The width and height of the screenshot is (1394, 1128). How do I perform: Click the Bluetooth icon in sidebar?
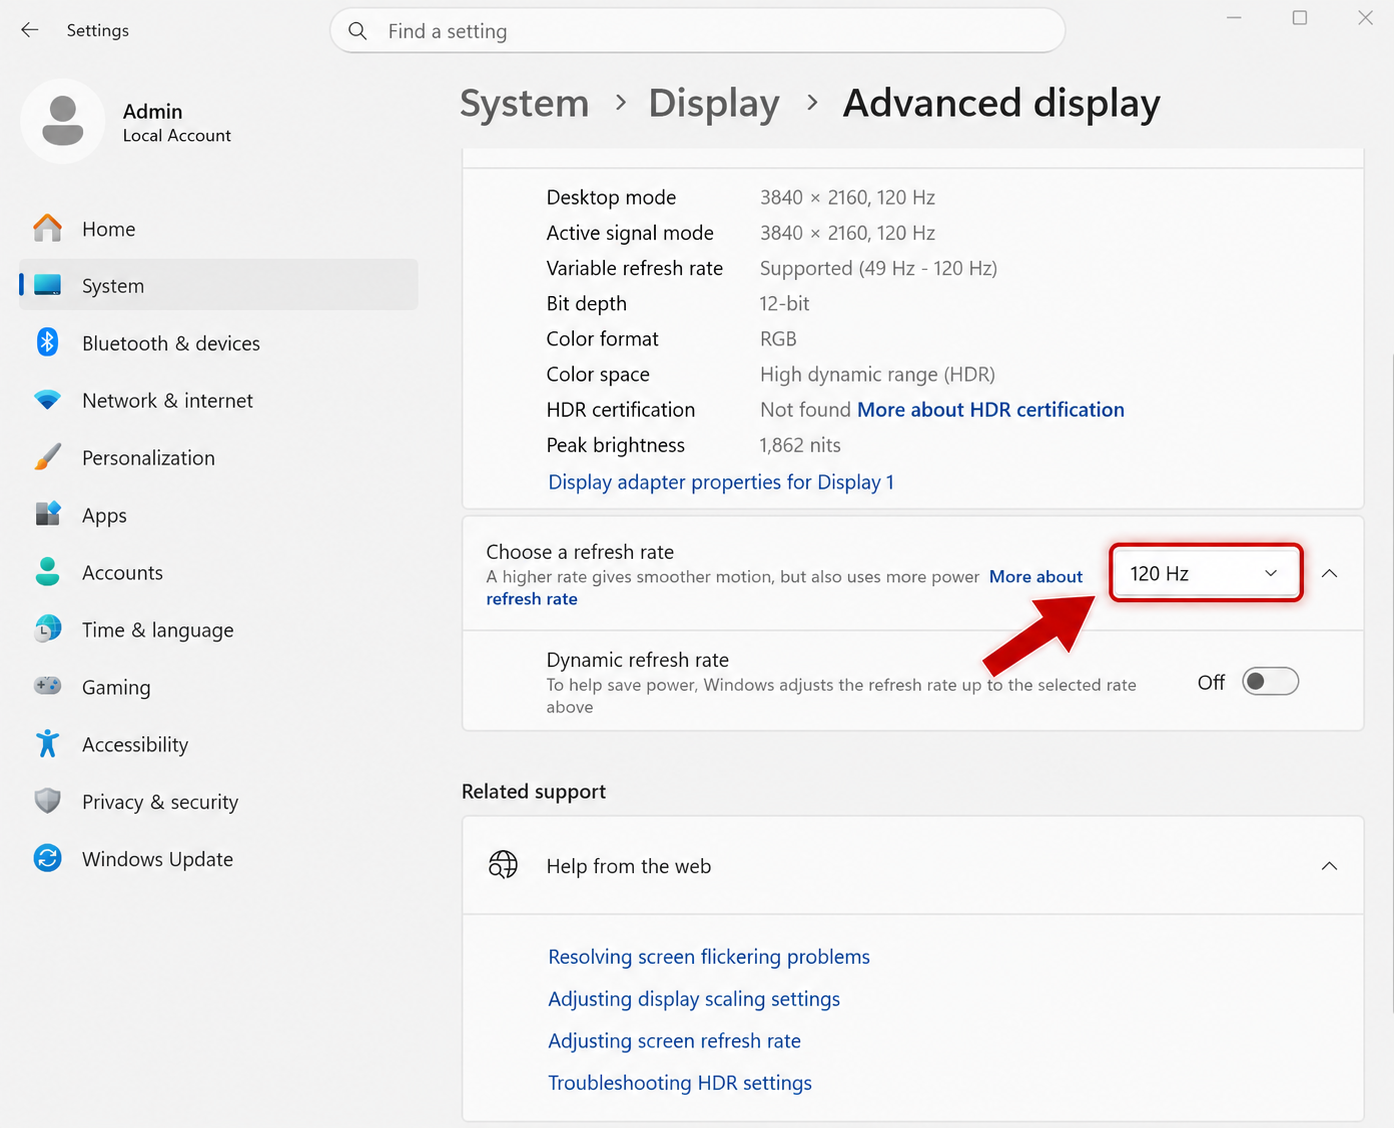point(47,342)
